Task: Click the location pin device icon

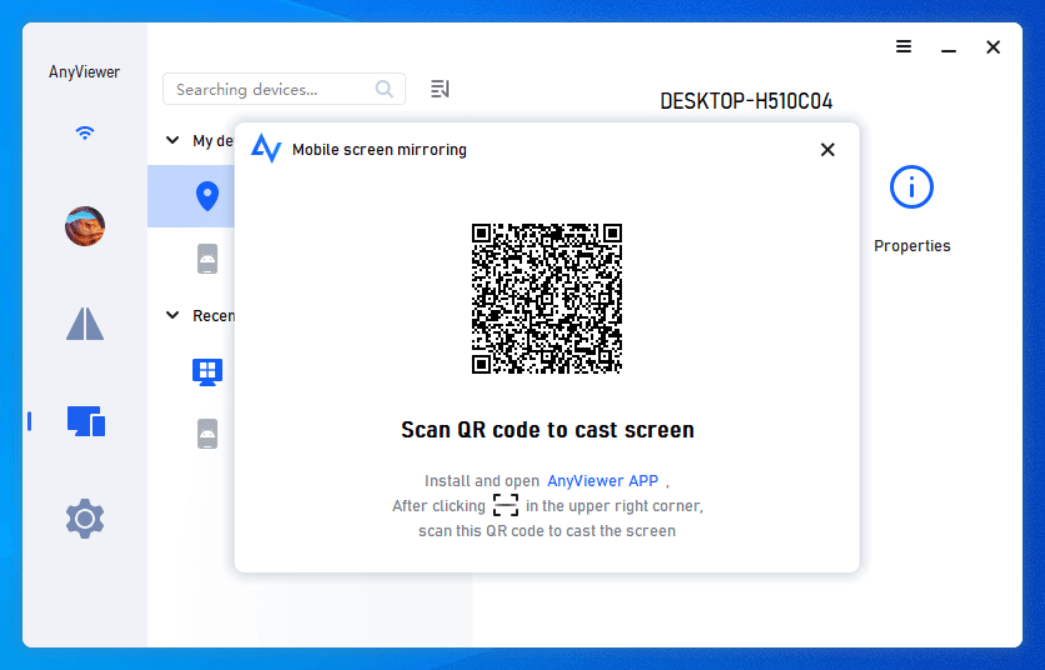Action: [x=206, y=196]
